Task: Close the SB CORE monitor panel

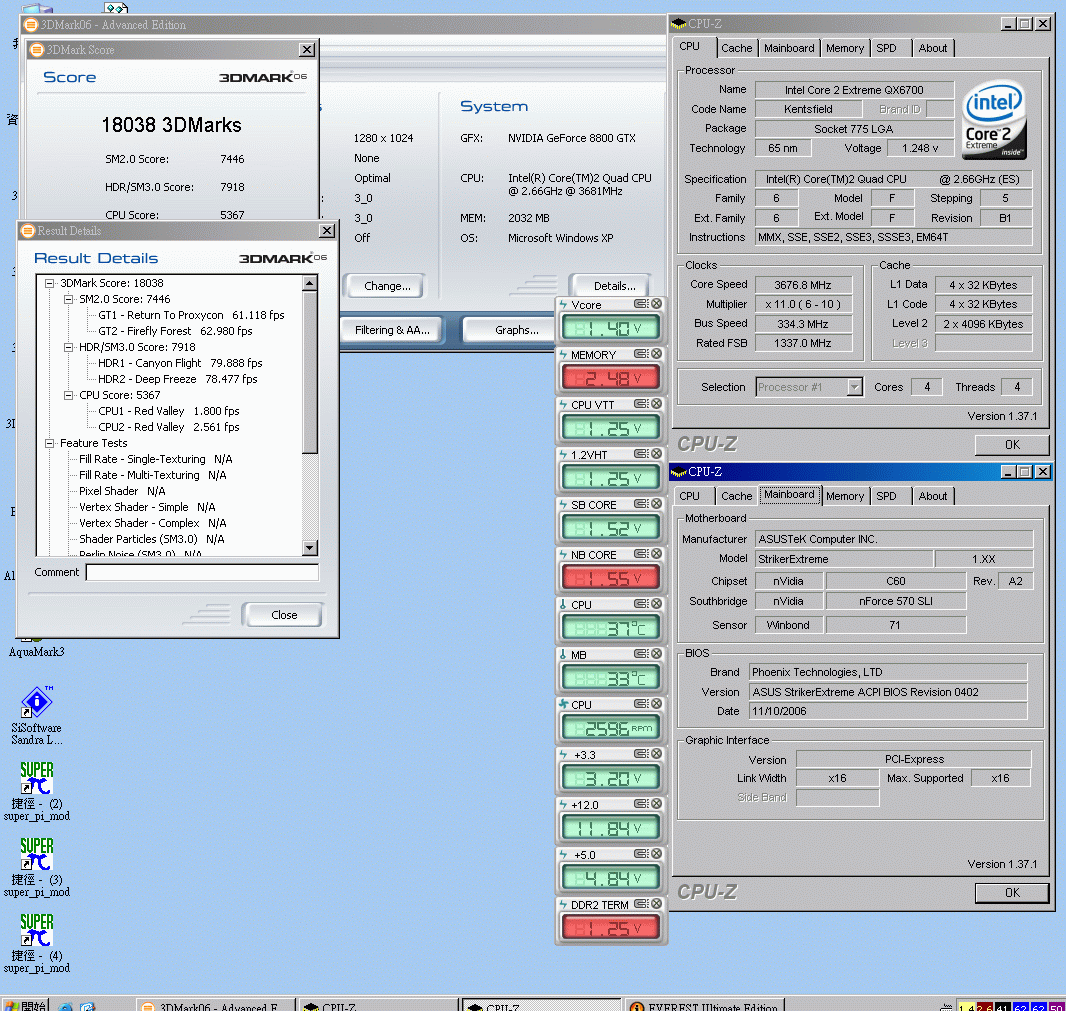Action: click(657, 504)
